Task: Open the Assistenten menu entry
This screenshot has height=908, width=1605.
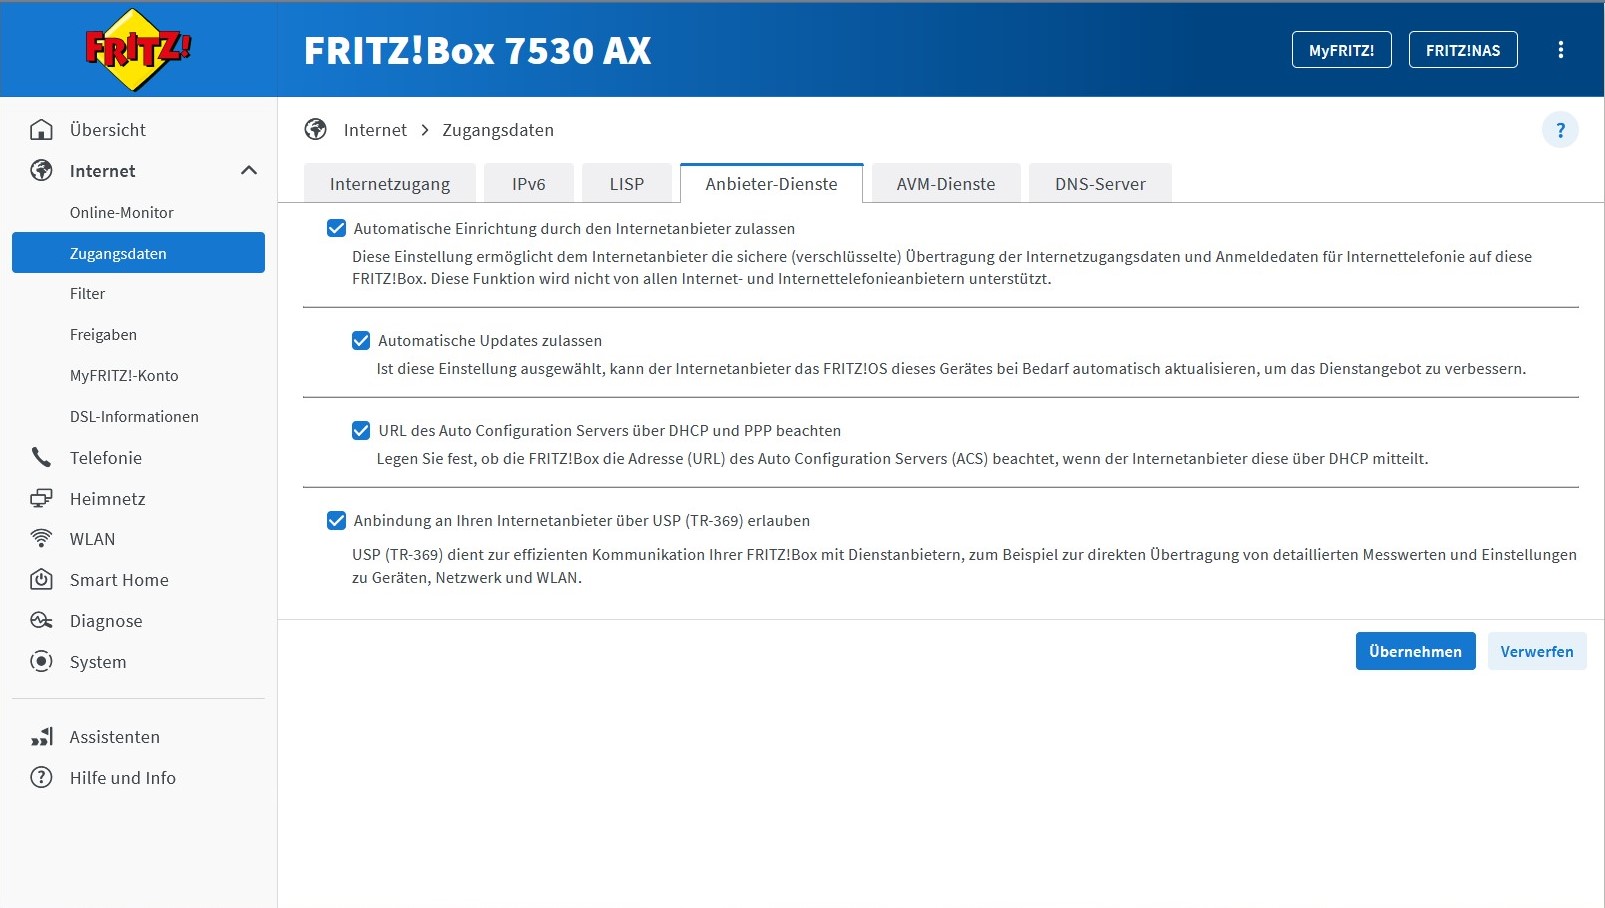Action: coord(138,737)
